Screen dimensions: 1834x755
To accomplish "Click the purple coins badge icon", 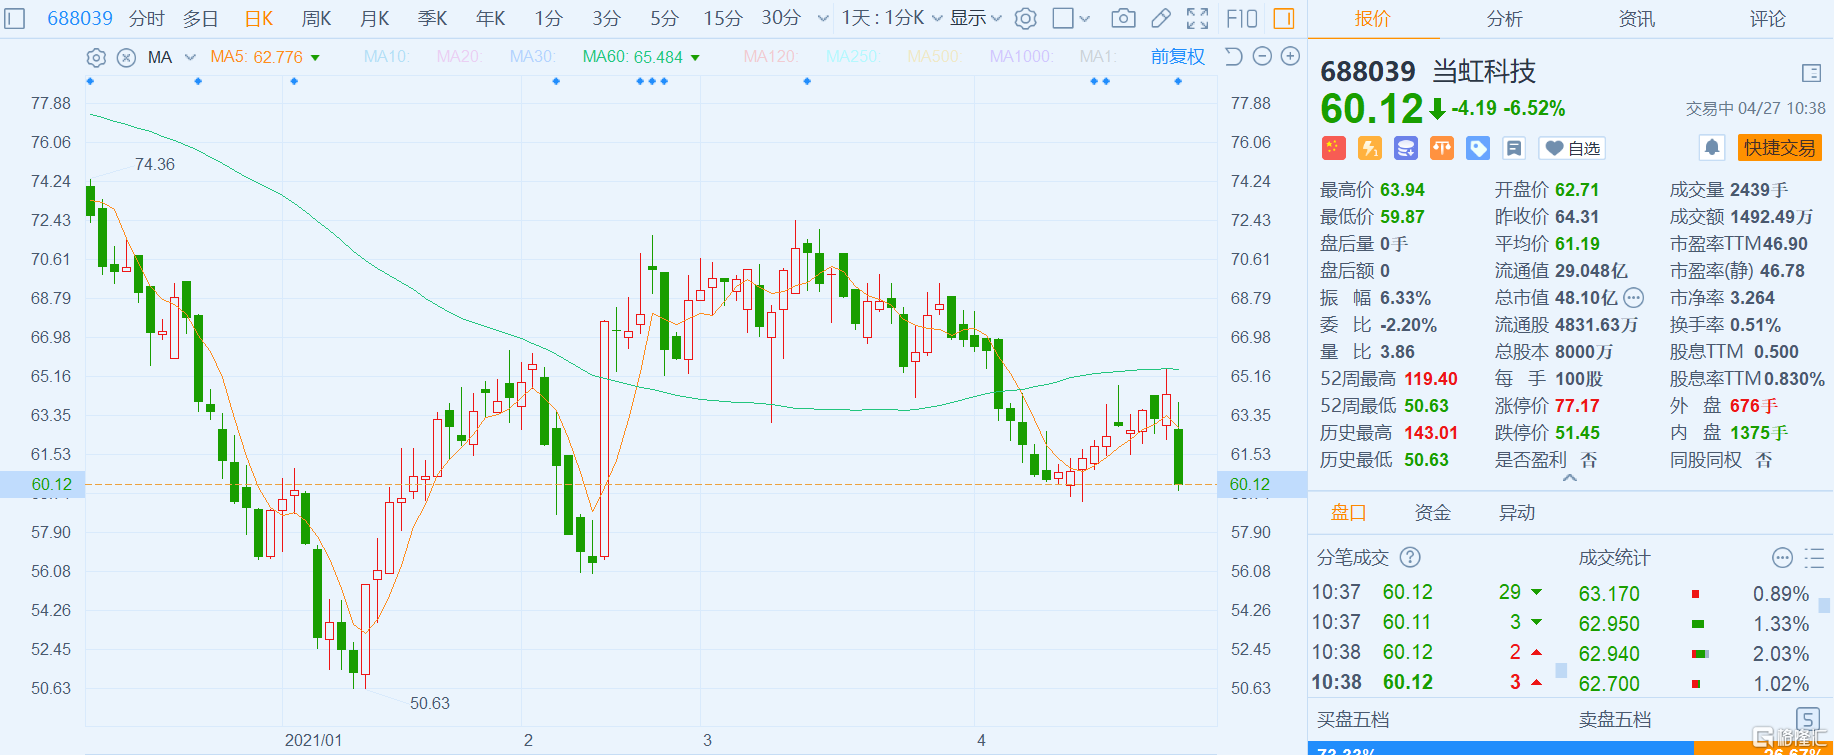I will pyautogui.click(x=1405, y=148).
